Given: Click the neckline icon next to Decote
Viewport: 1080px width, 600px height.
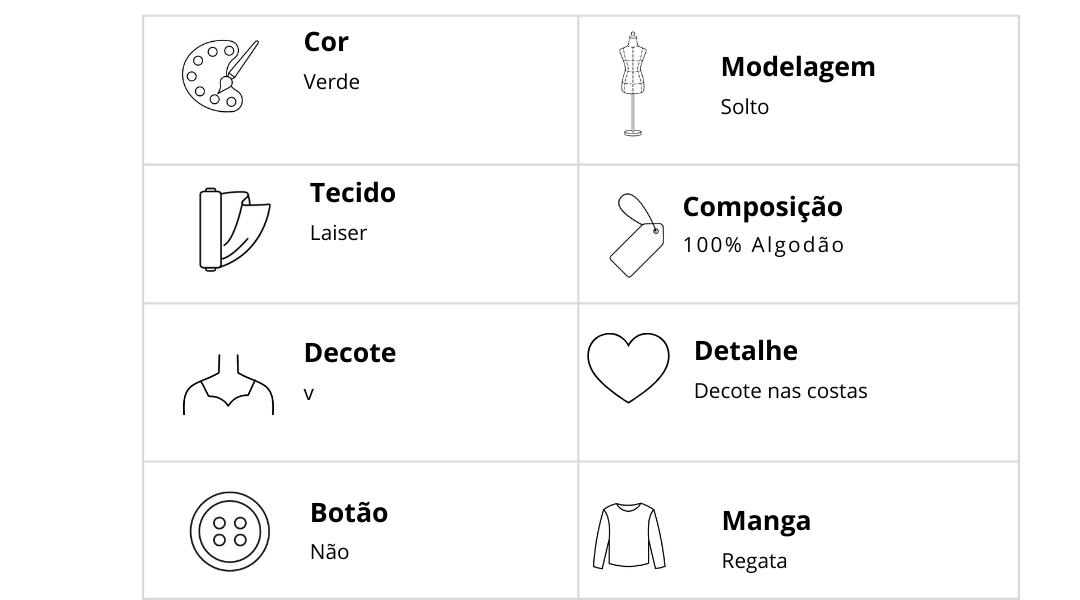Looking at the screenshot, I should (229, 384).
